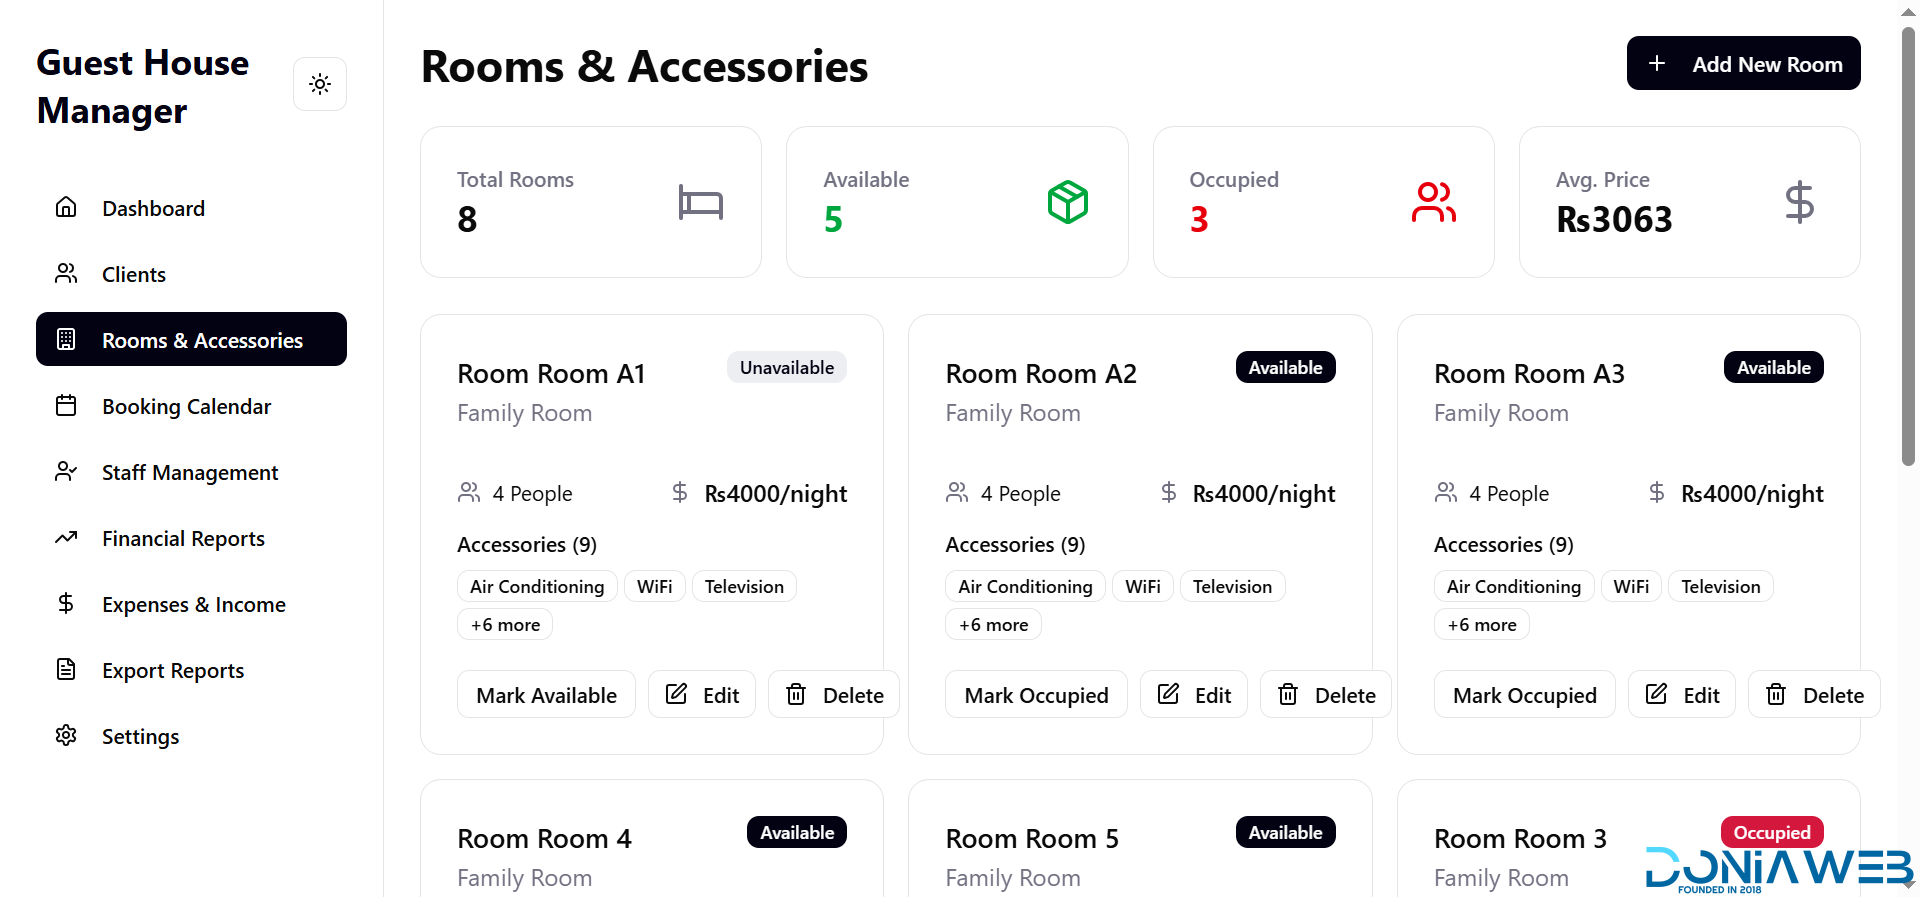Show +6 more accessories on Room A2
The height and width of the screenshot is (897, 1920).
993,625
